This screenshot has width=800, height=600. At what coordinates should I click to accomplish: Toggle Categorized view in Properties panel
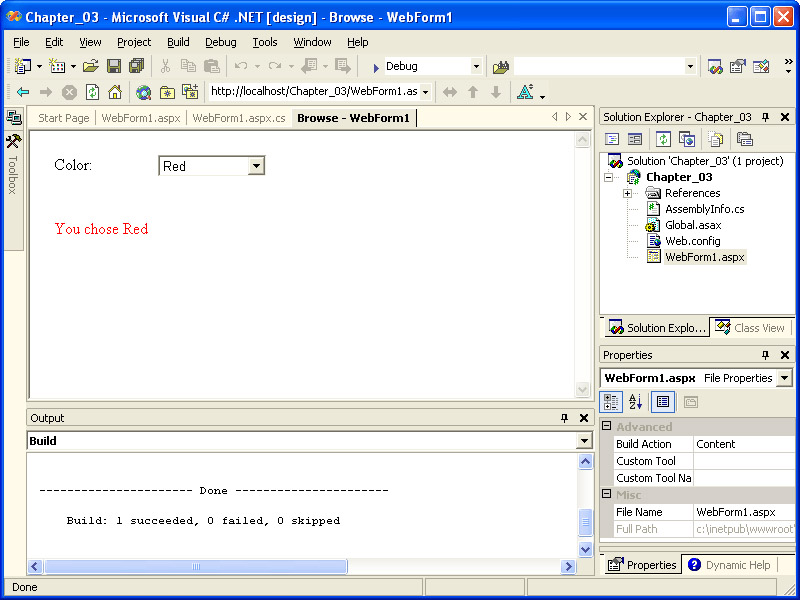coord(612,402)
